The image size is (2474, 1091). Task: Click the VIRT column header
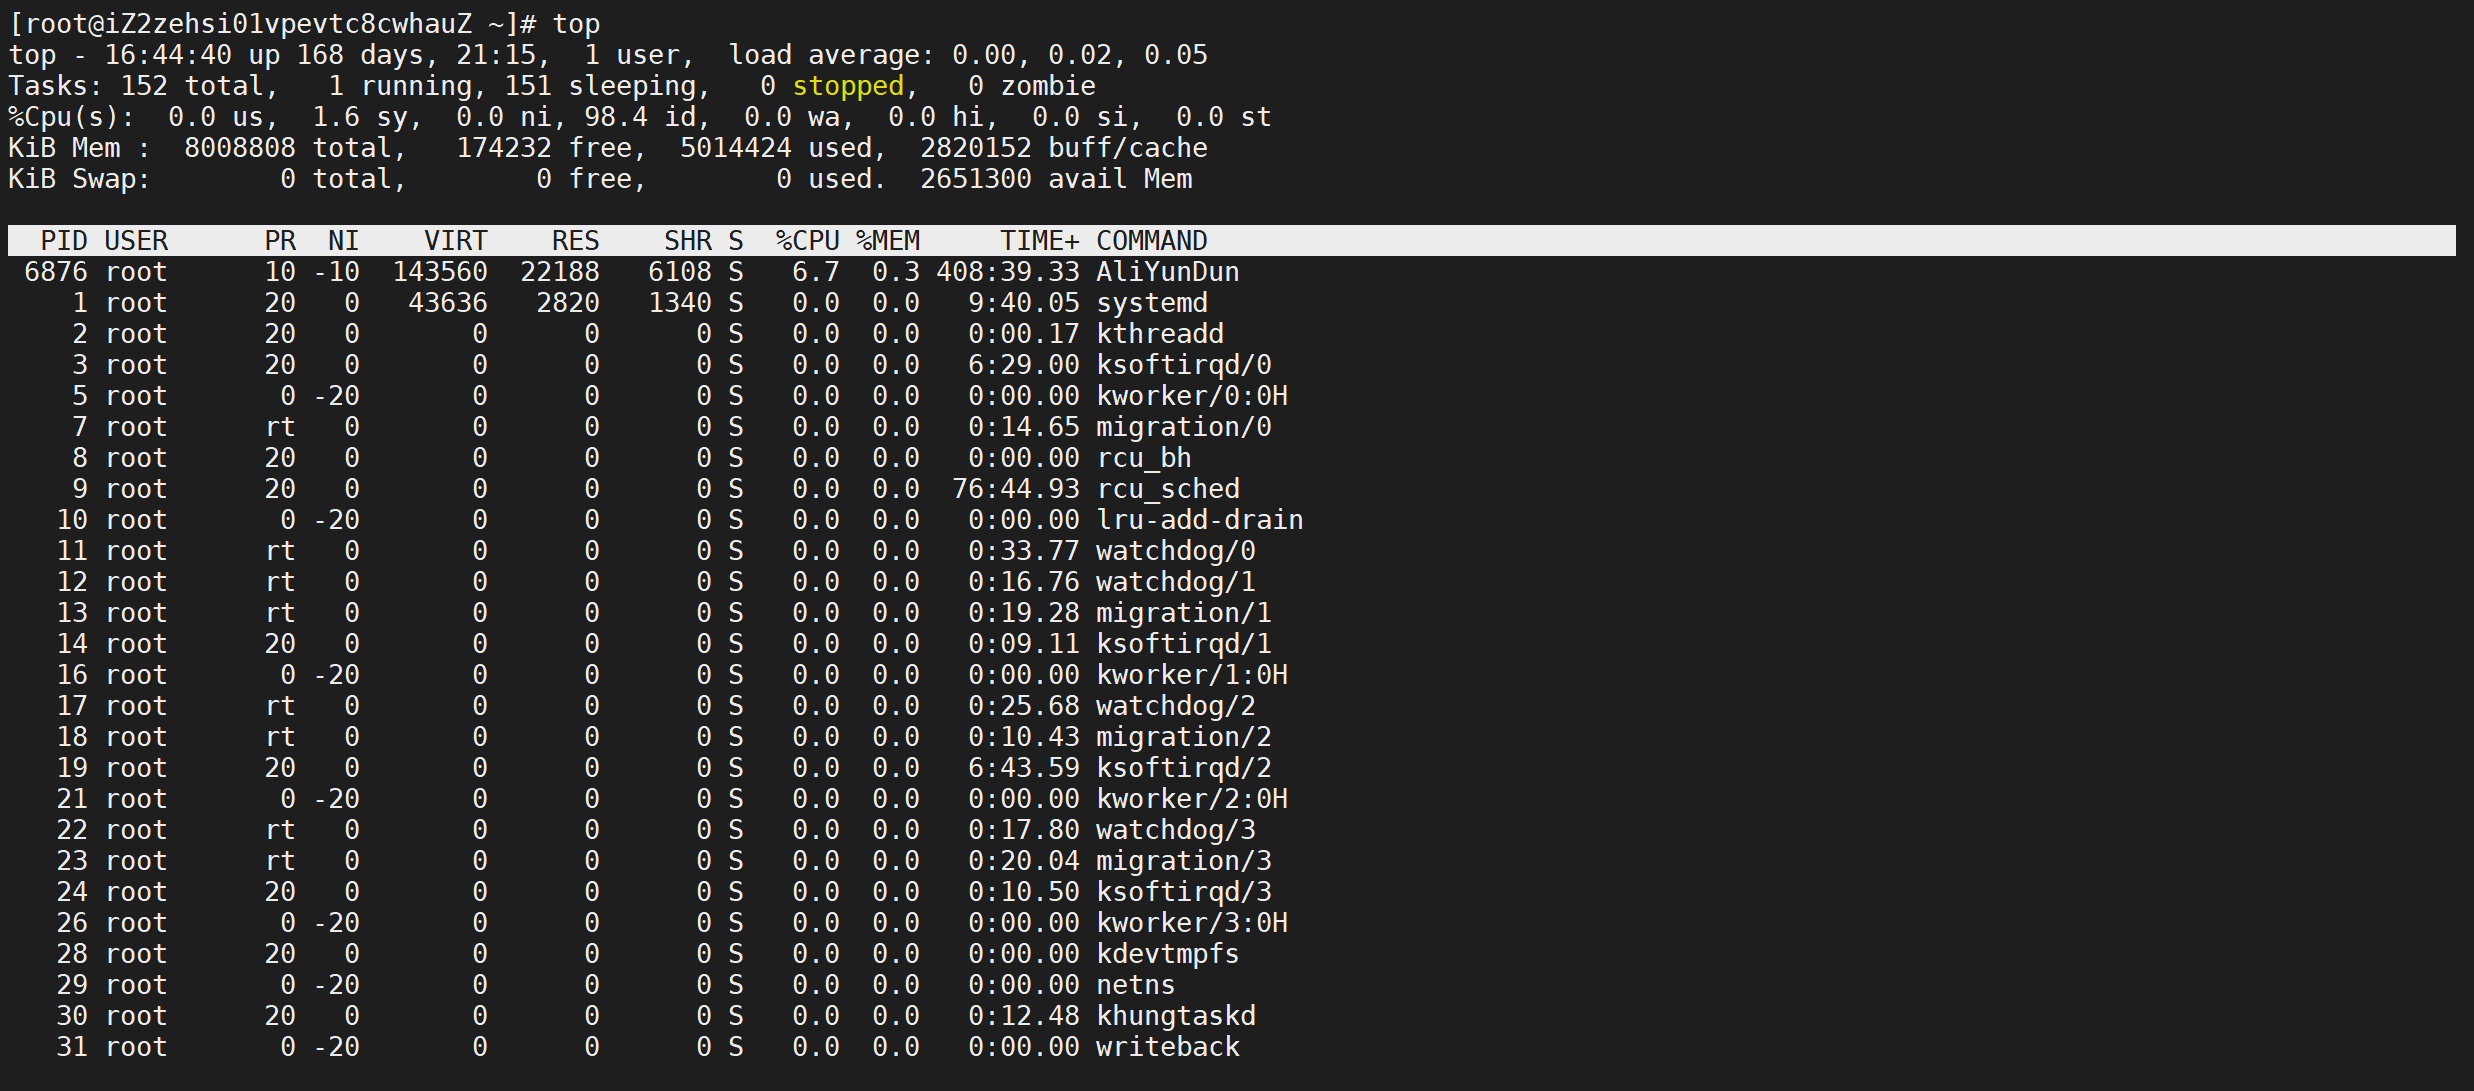[x=456, y=241]
